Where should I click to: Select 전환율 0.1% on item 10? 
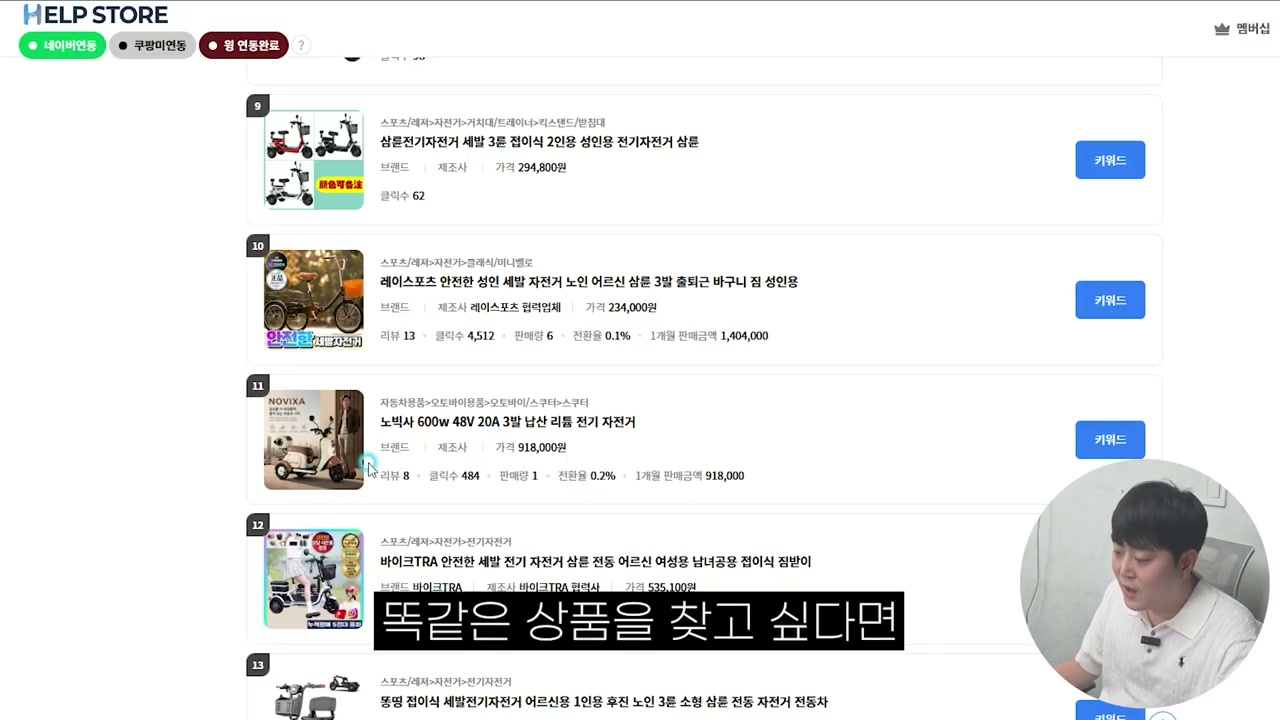coord(601,336)
